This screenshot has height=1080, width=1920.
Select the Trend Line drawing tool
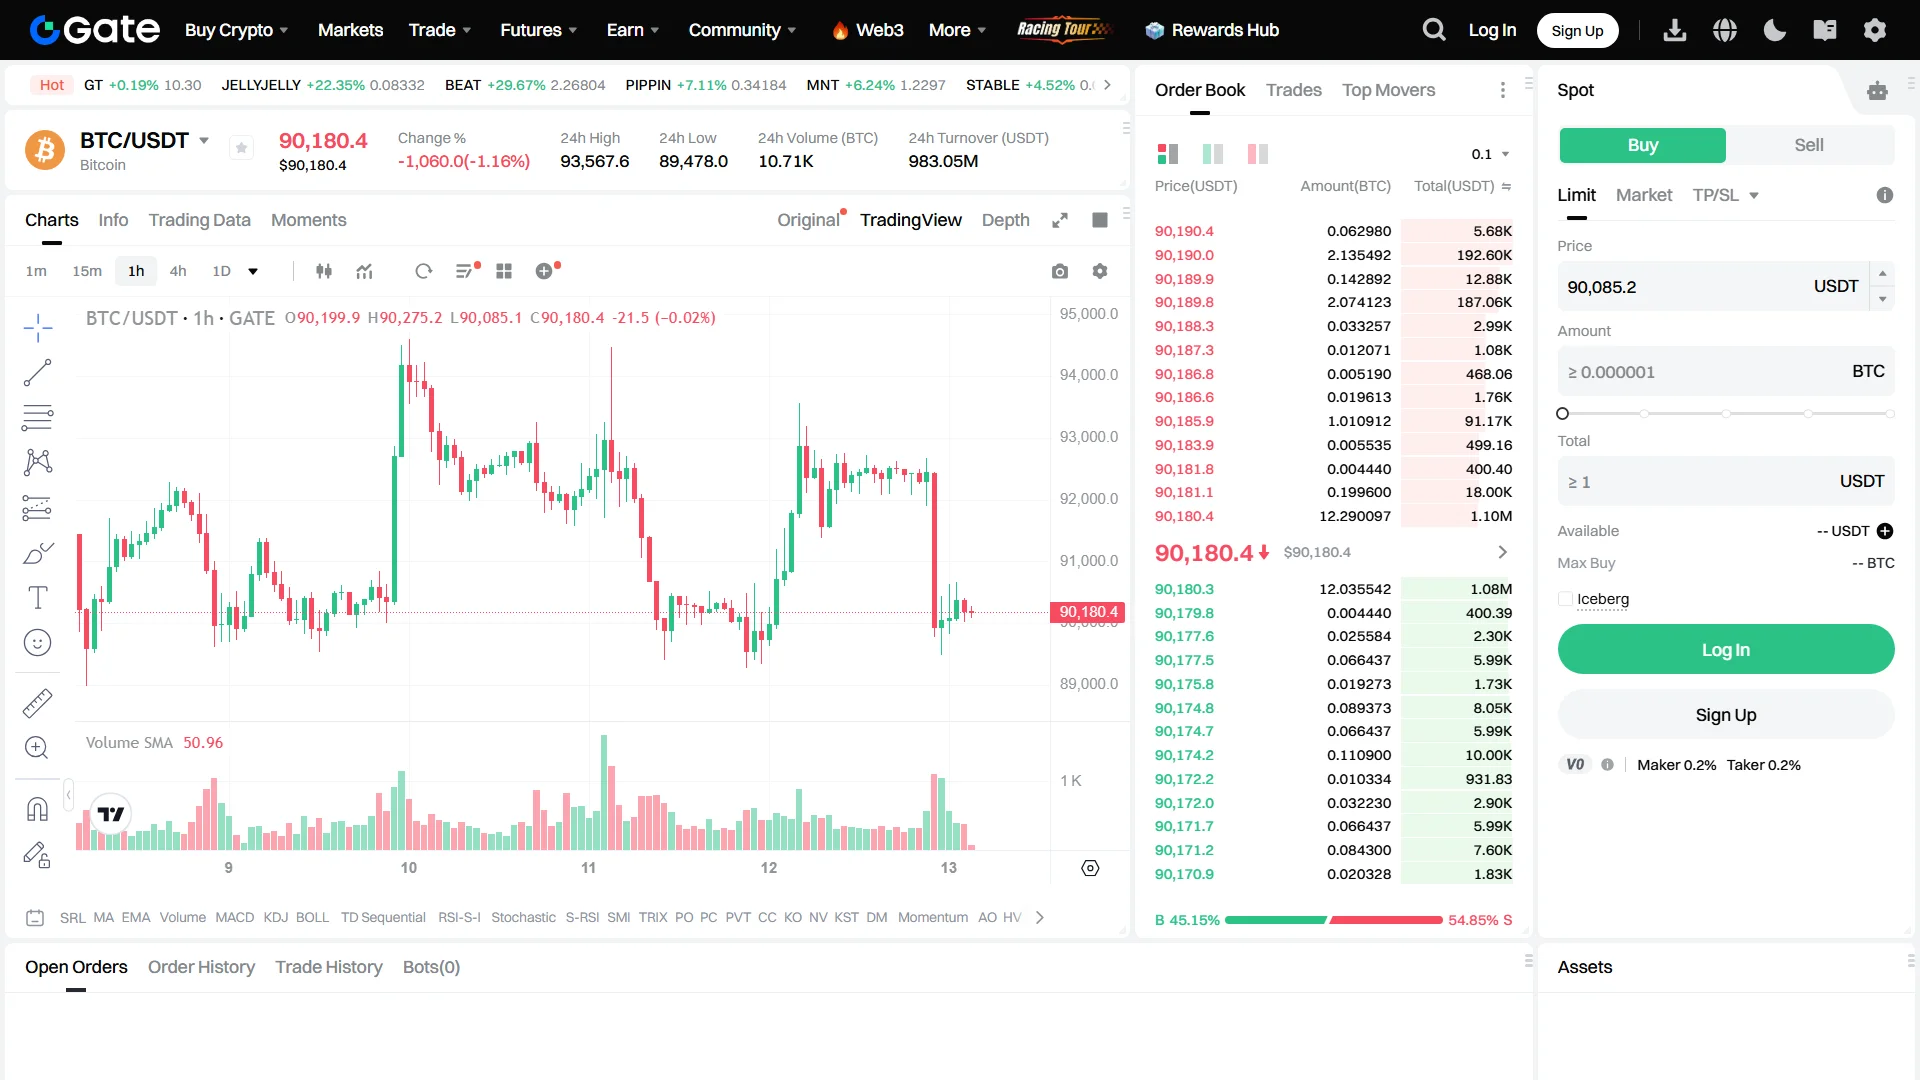37,373
